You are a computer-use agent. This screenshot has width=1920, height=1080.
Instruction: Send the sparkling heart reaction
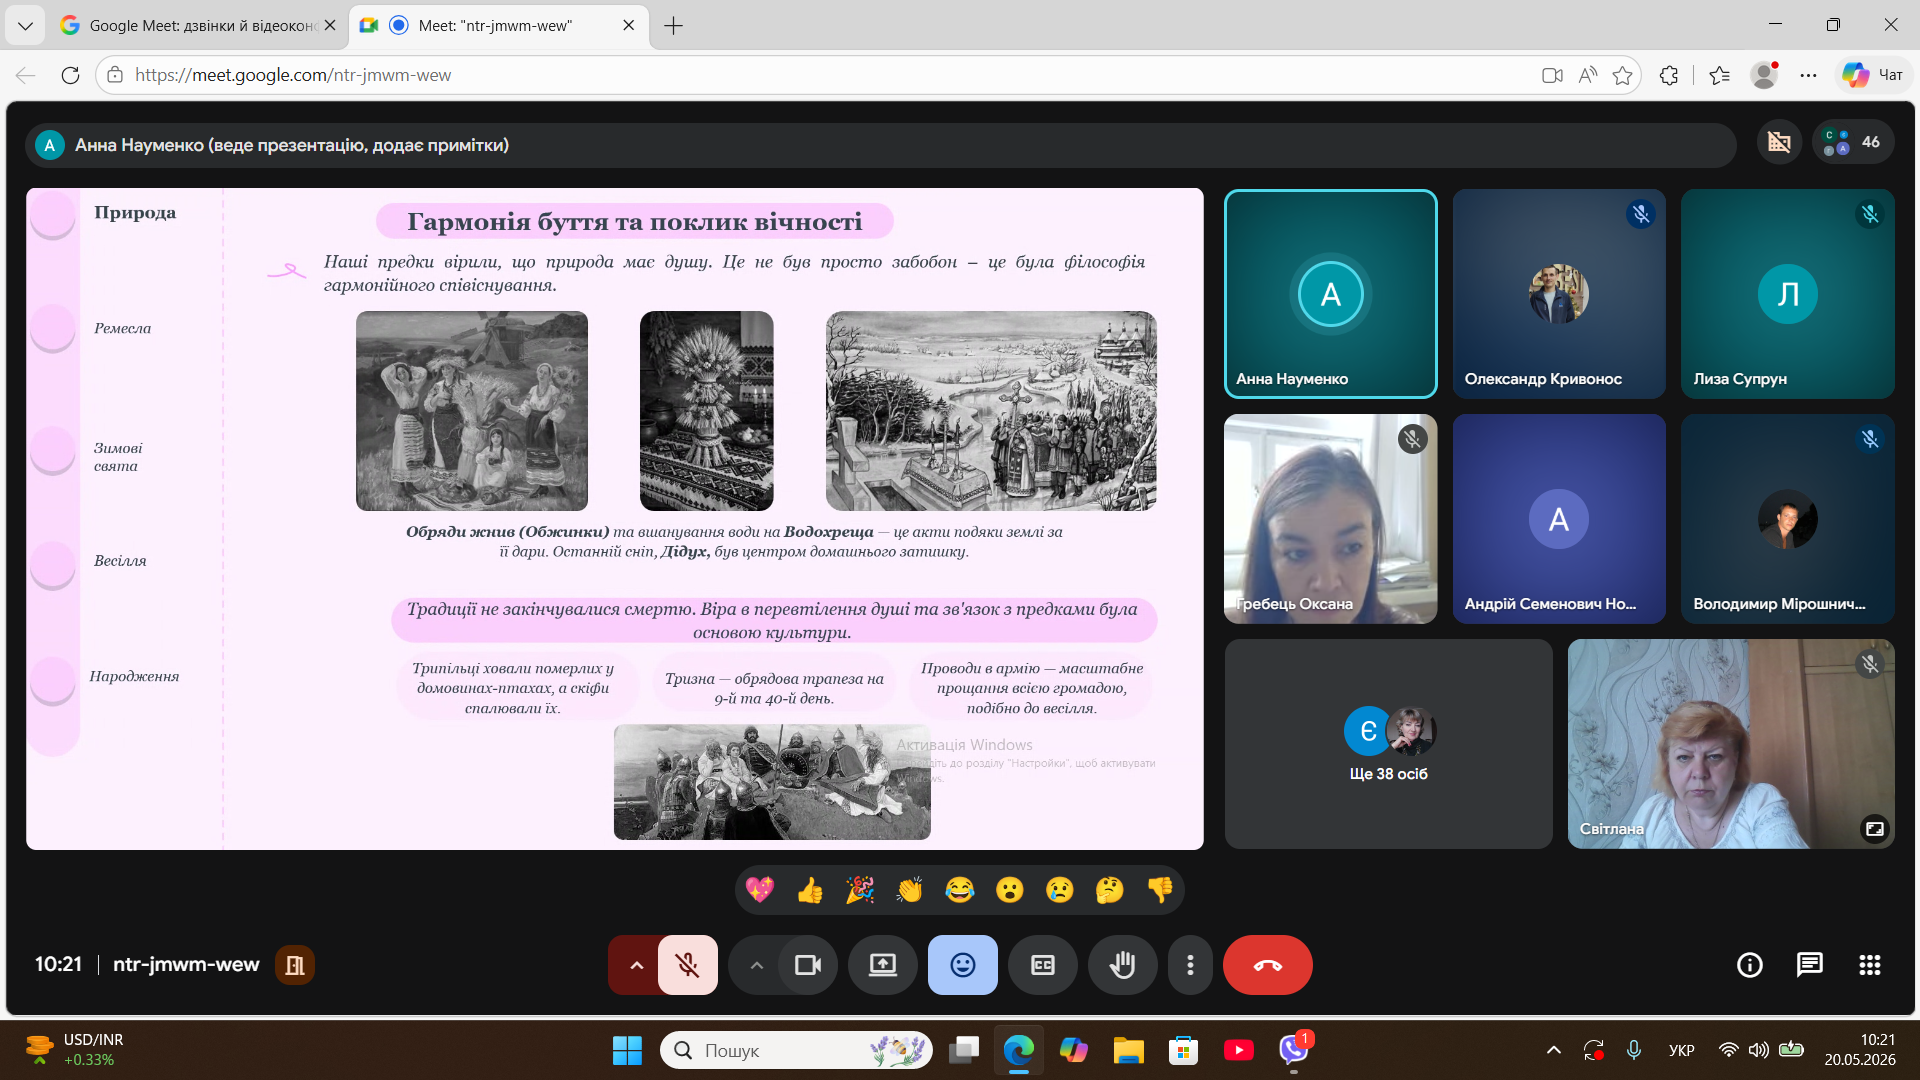760,889
